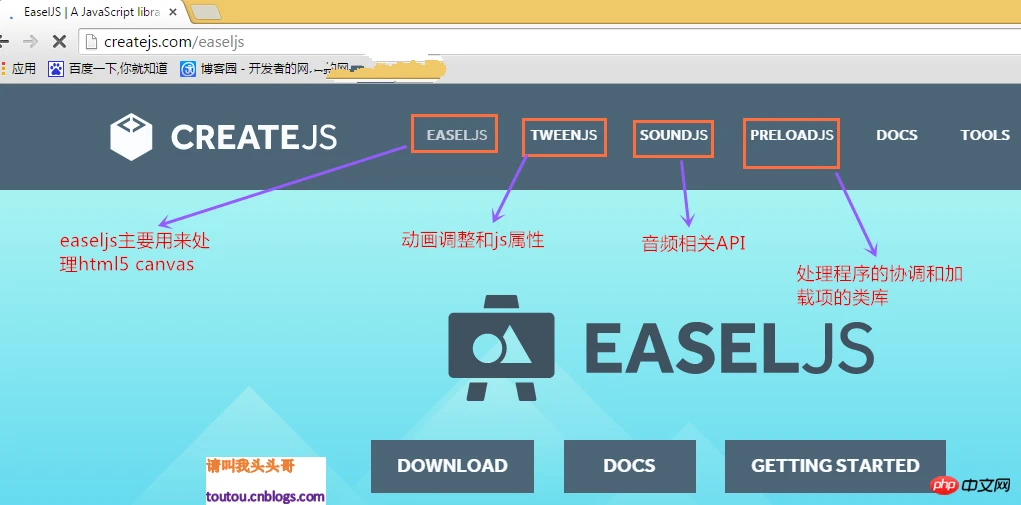The height and width of the screenshot is (505, 1021).
Task: Open the SOUNDJS navigation item
Action: (x=673, y=135)
